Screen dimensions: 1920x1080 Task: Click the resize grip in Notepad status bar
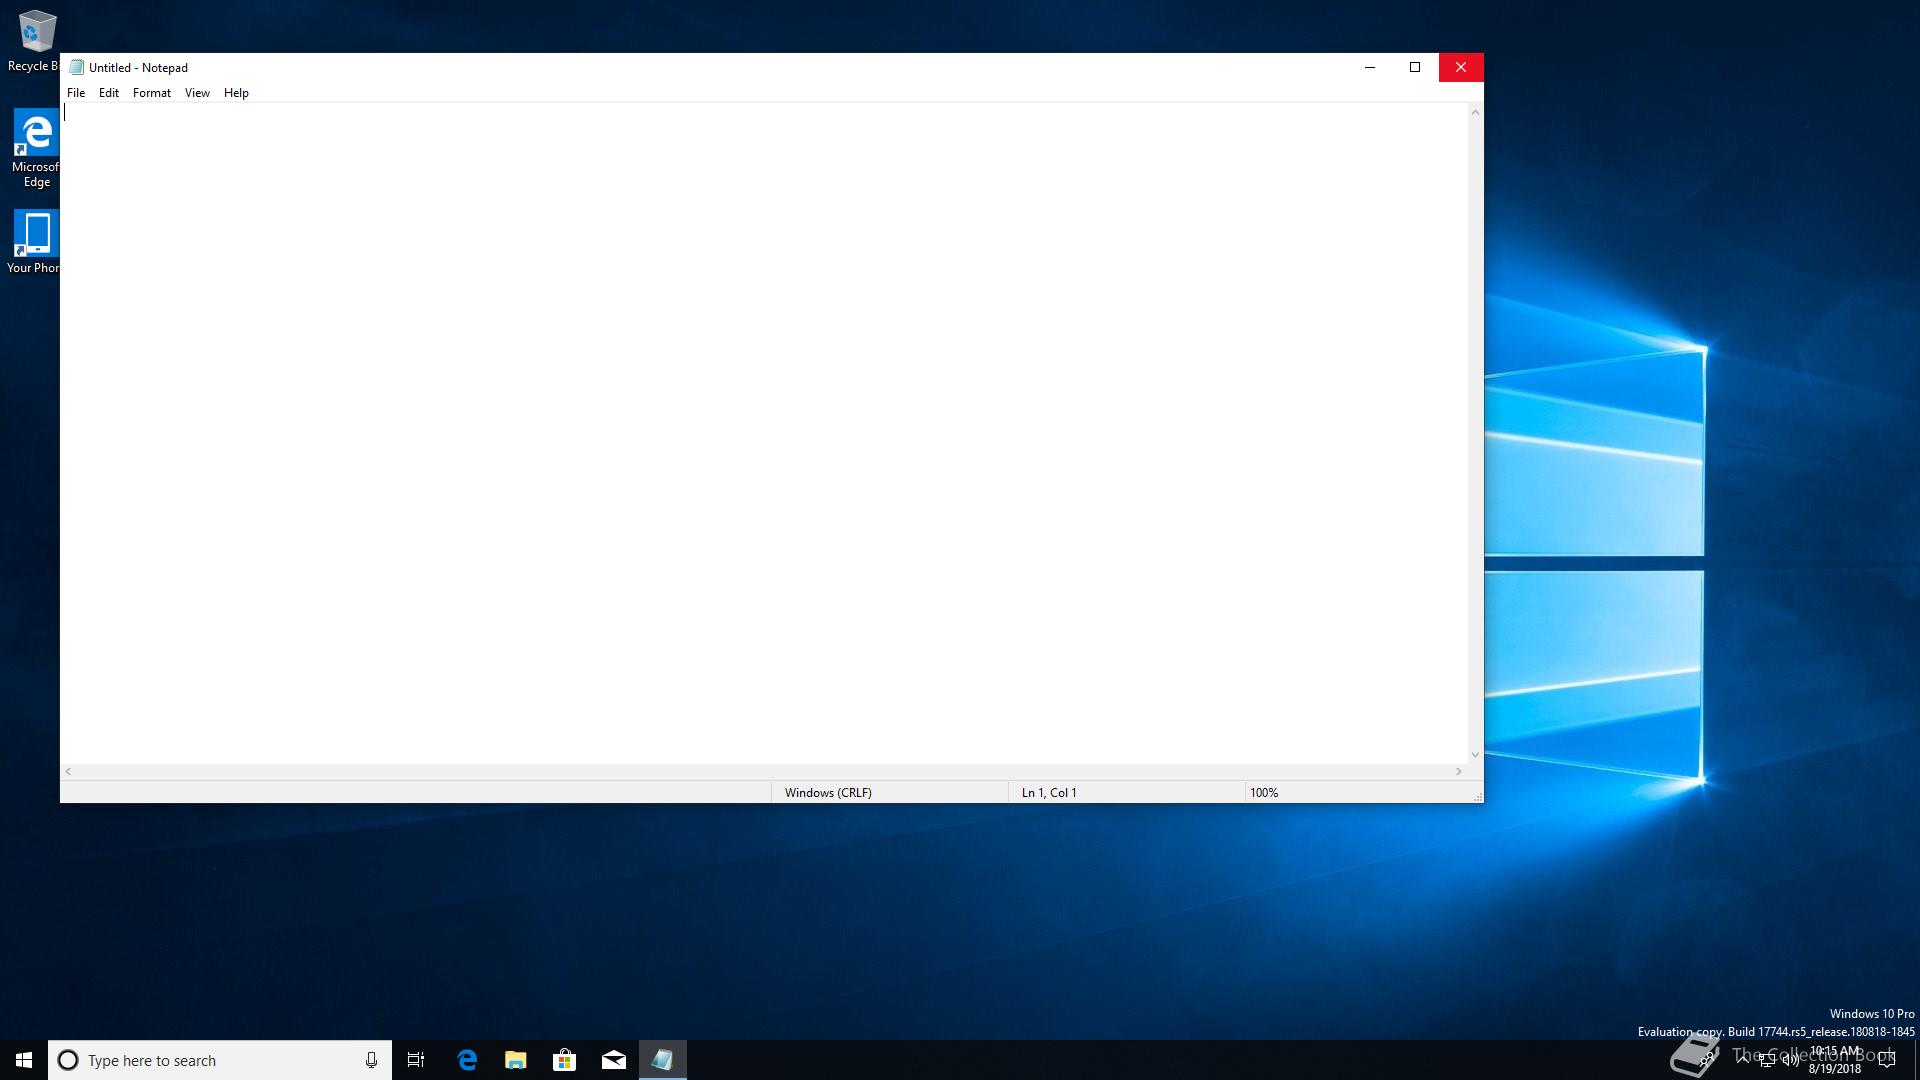[x=1477, y=796]
